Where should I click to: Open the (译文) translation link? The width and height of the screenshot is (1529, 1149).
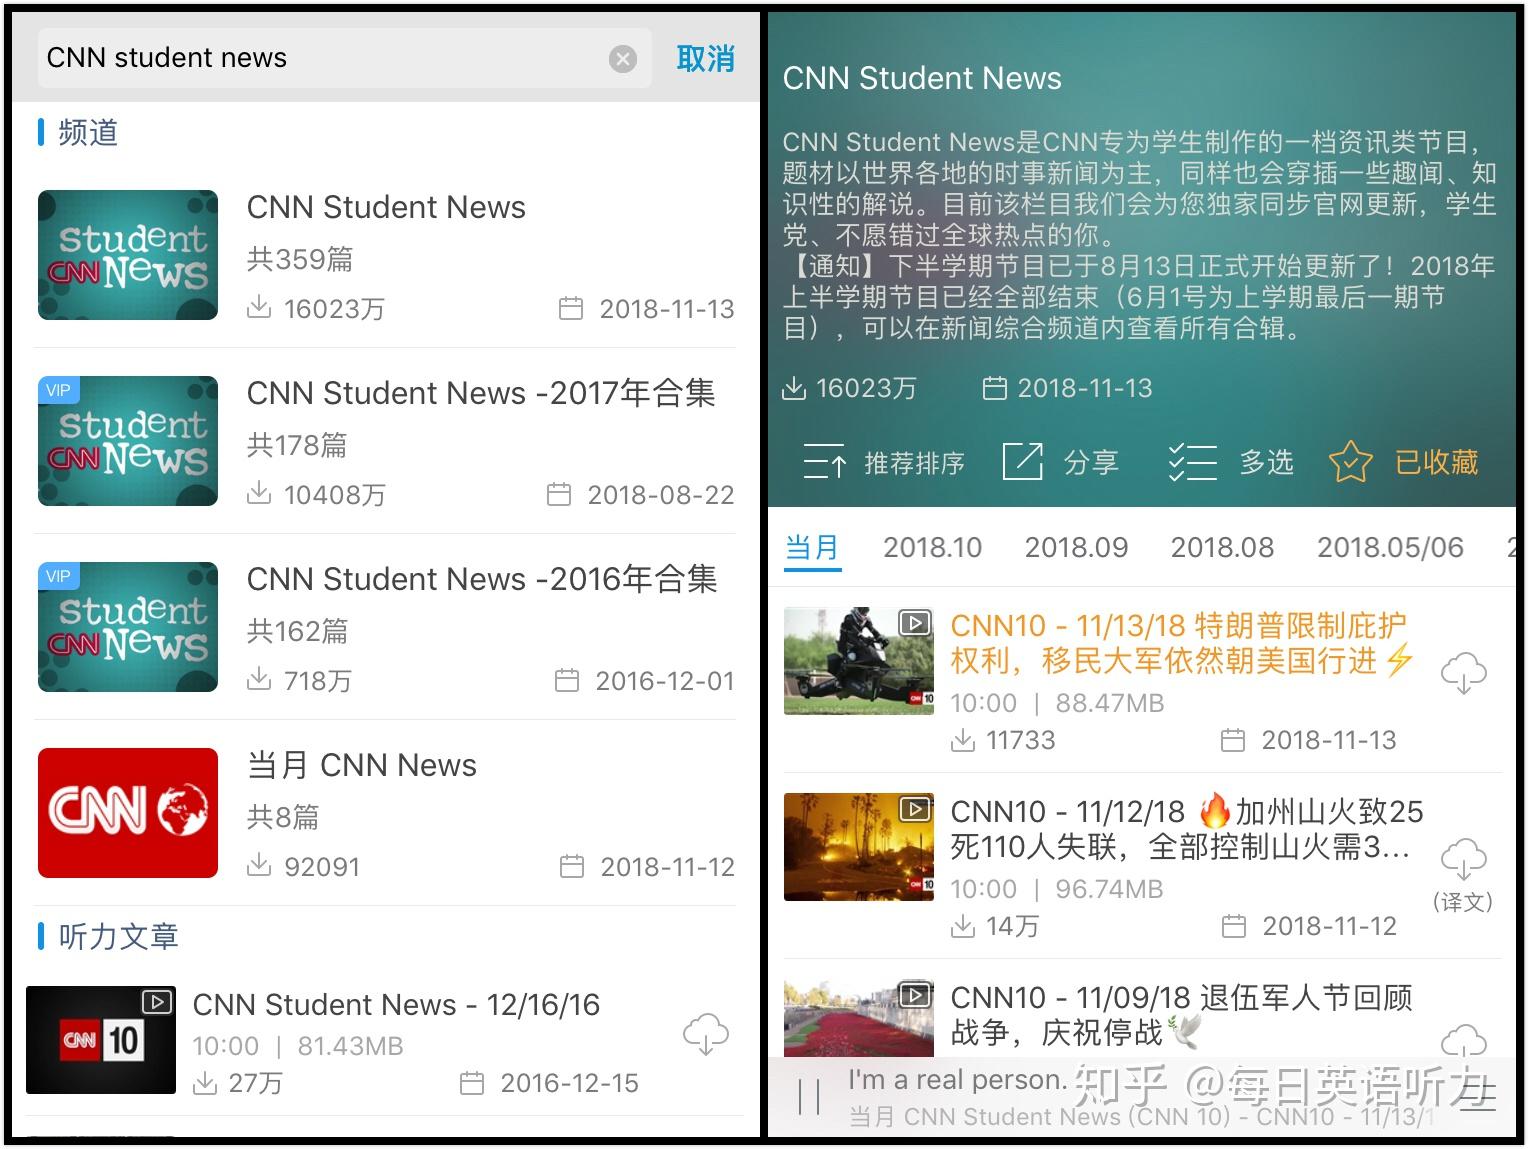[1463, 902]
